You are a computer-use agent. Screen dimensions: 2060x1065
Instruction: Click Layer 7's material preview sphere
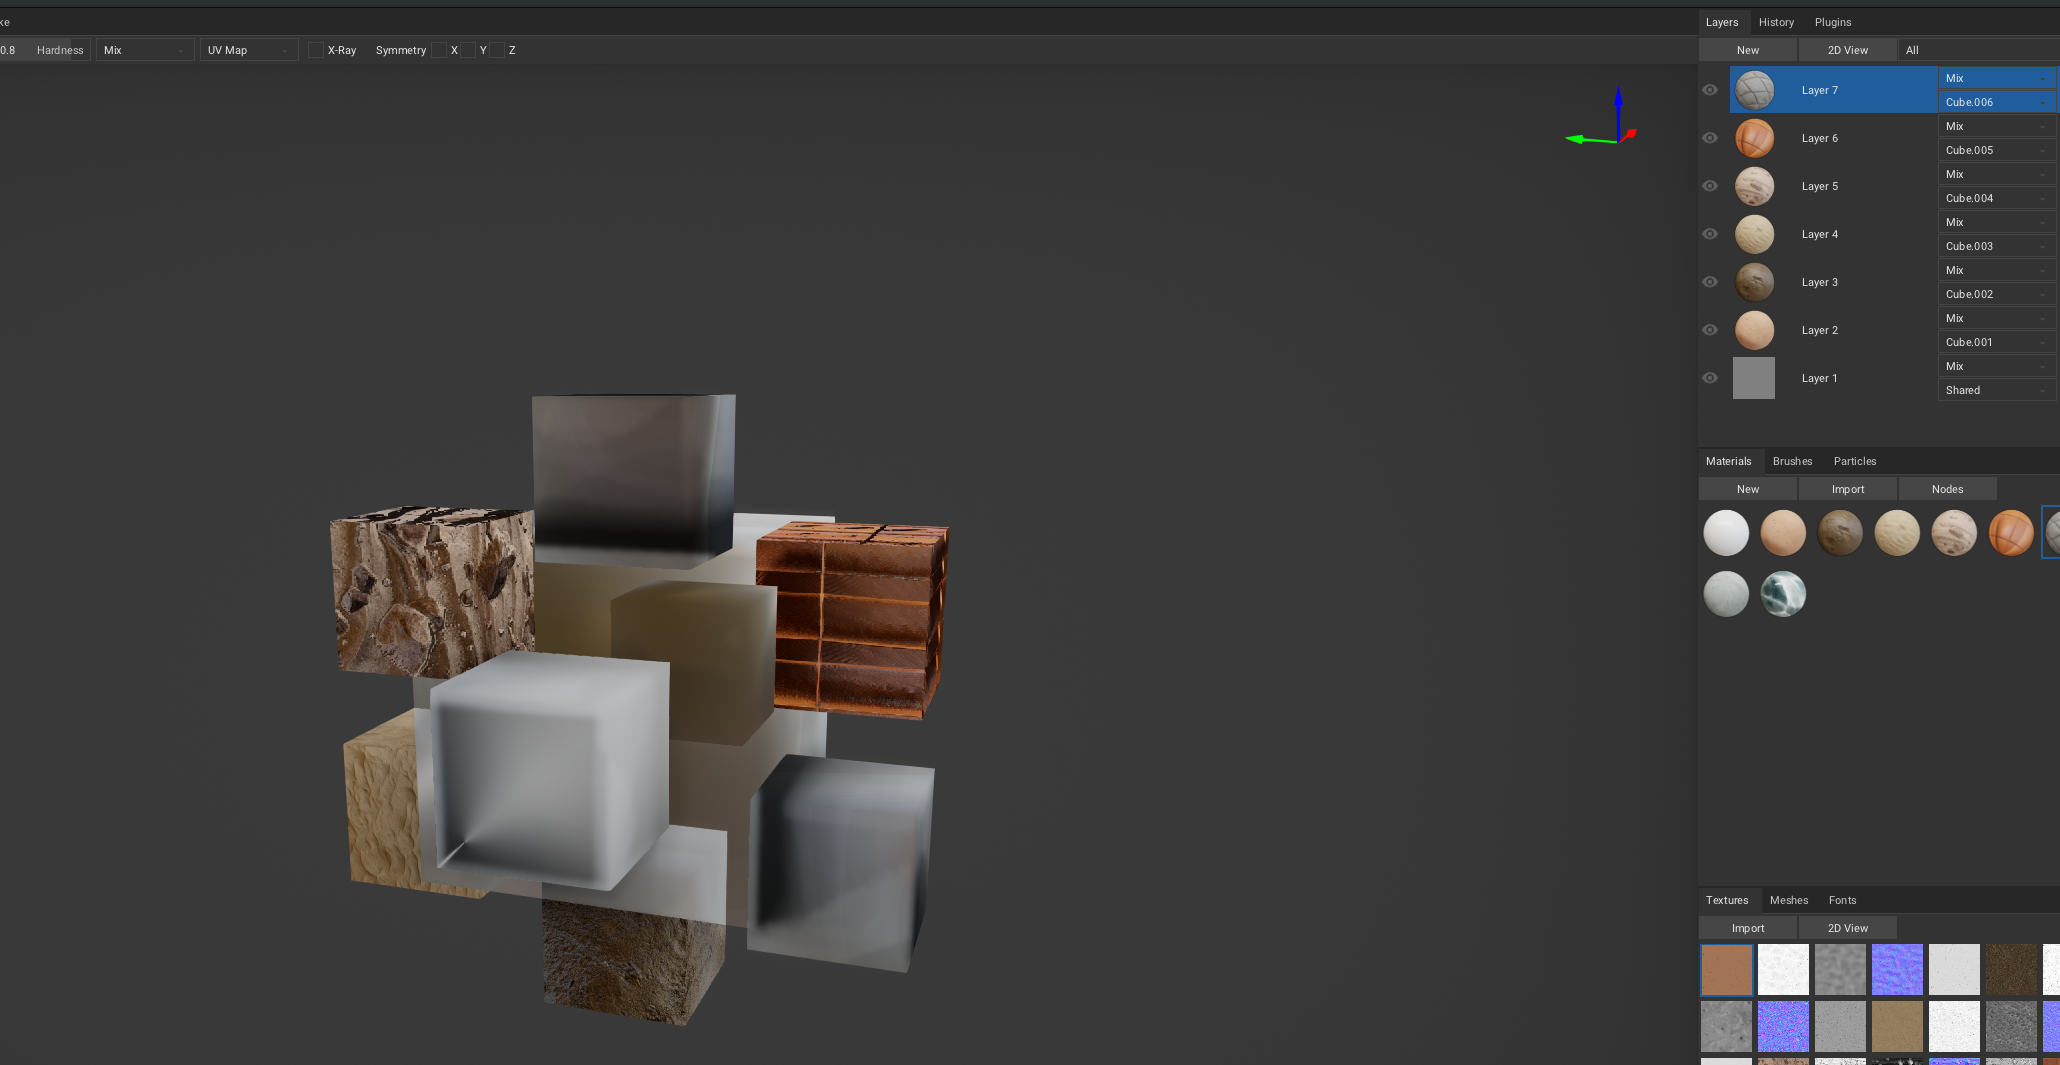click(x=1755, y=89)
